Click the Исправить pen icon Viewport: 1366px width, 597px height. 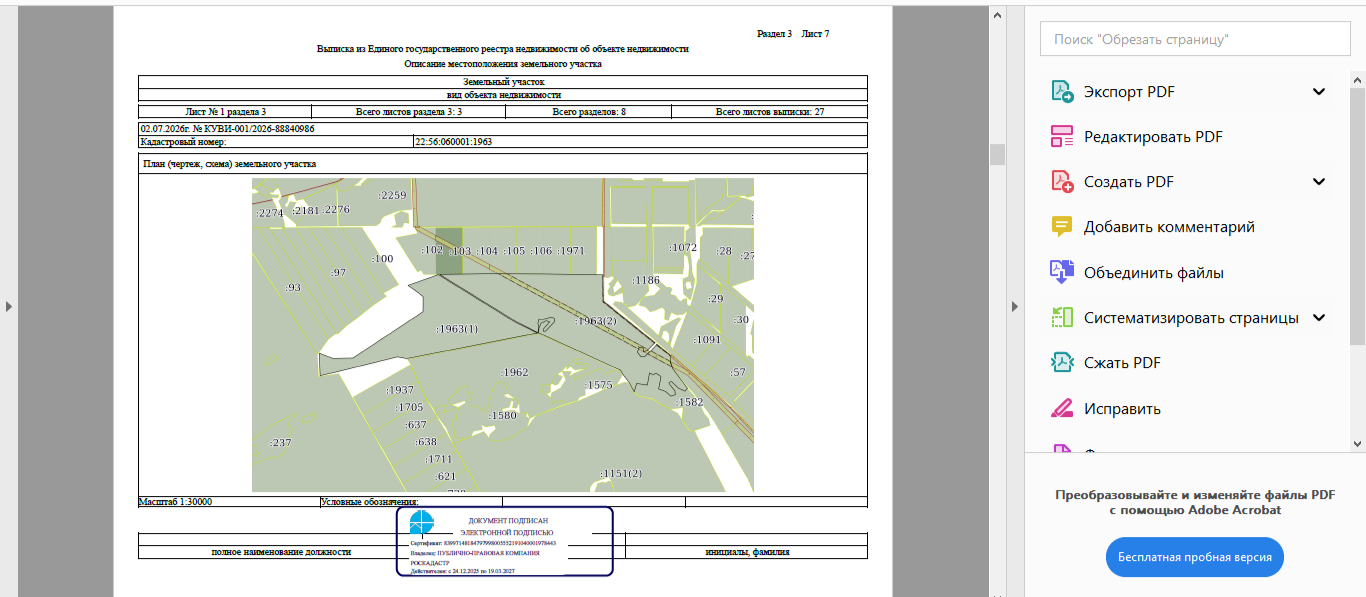coord(1061,408)
